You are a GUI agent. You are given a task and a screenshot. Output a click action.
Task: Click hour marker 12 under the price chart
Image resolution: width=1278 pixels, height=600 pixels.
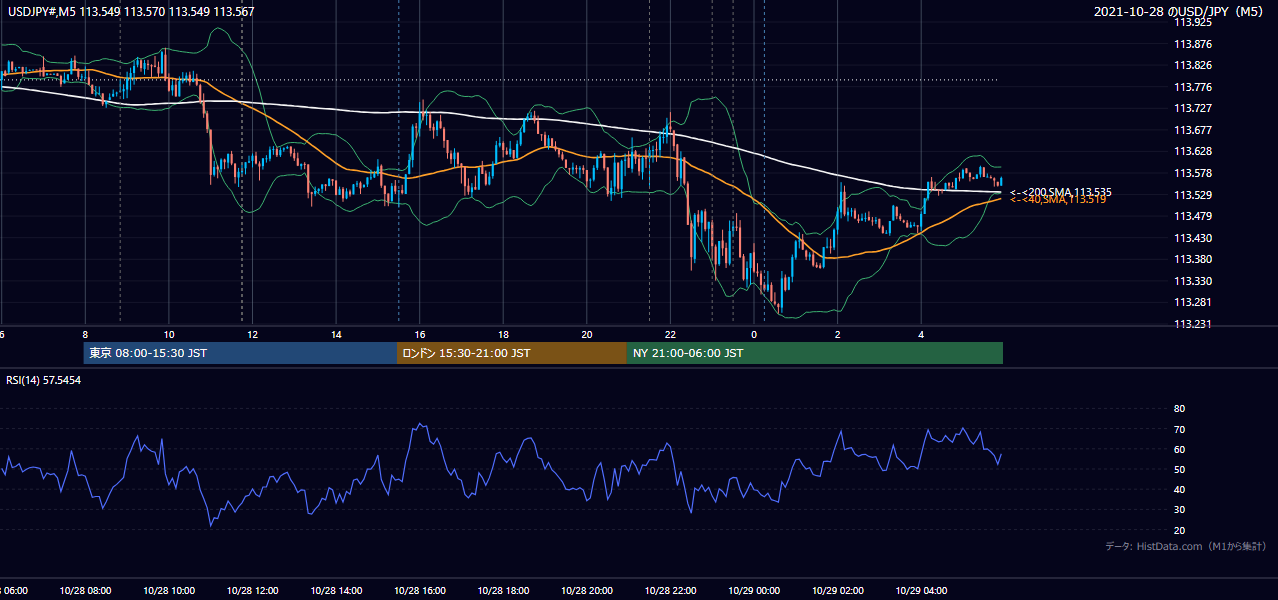(252, 335)
